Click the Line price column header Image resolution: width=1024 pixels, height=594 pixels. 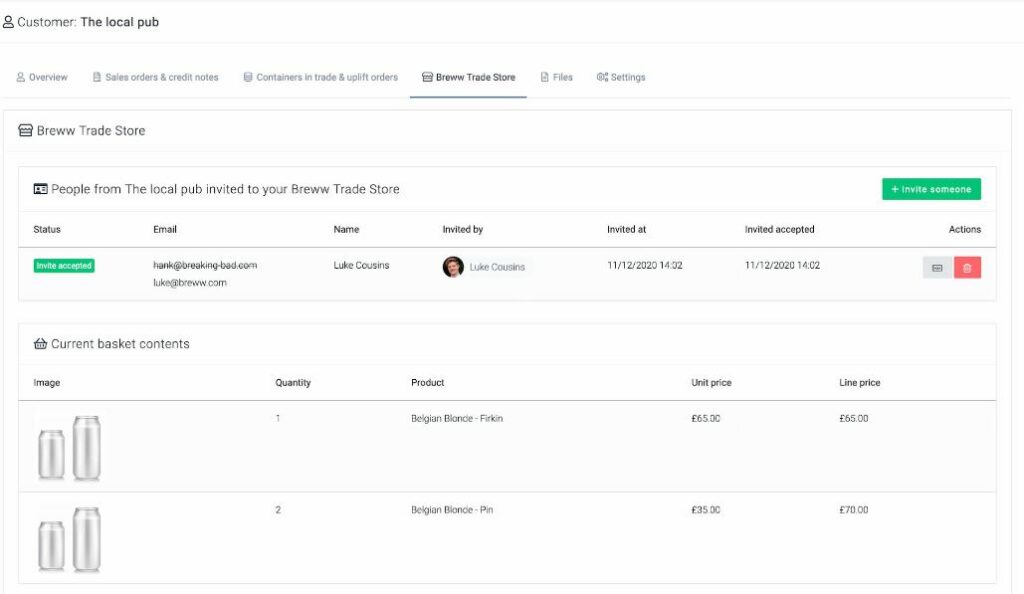859,383
